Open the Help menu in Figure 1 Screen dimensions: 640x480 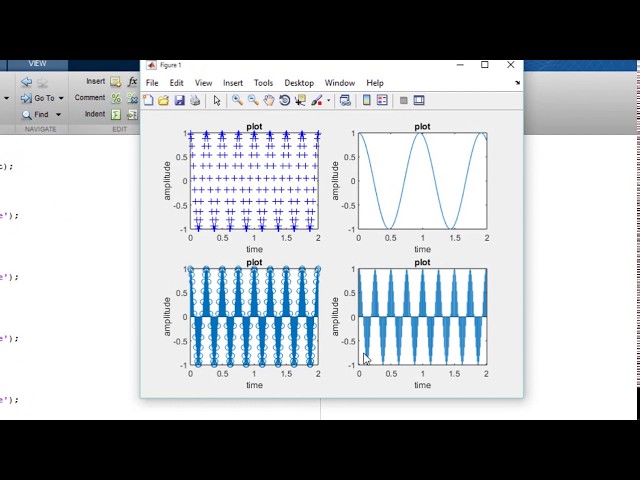click(x=375, y=83)
